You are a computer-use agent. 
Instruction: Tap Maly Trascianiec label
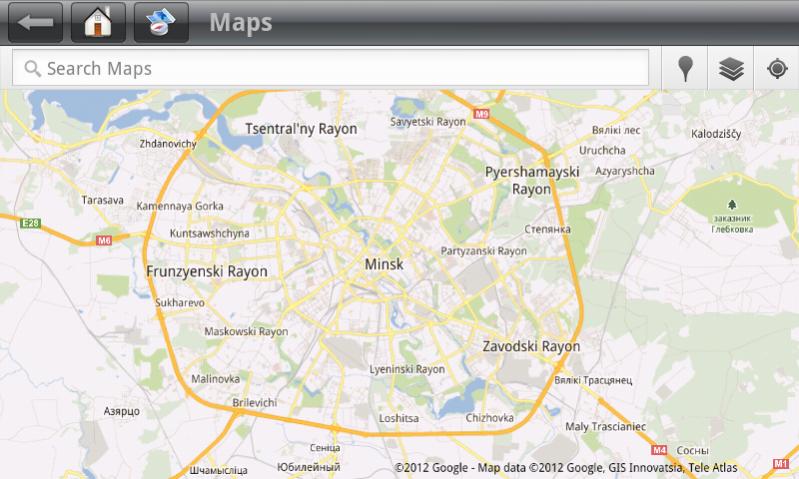pyautogui.click(x=605, y=427)
